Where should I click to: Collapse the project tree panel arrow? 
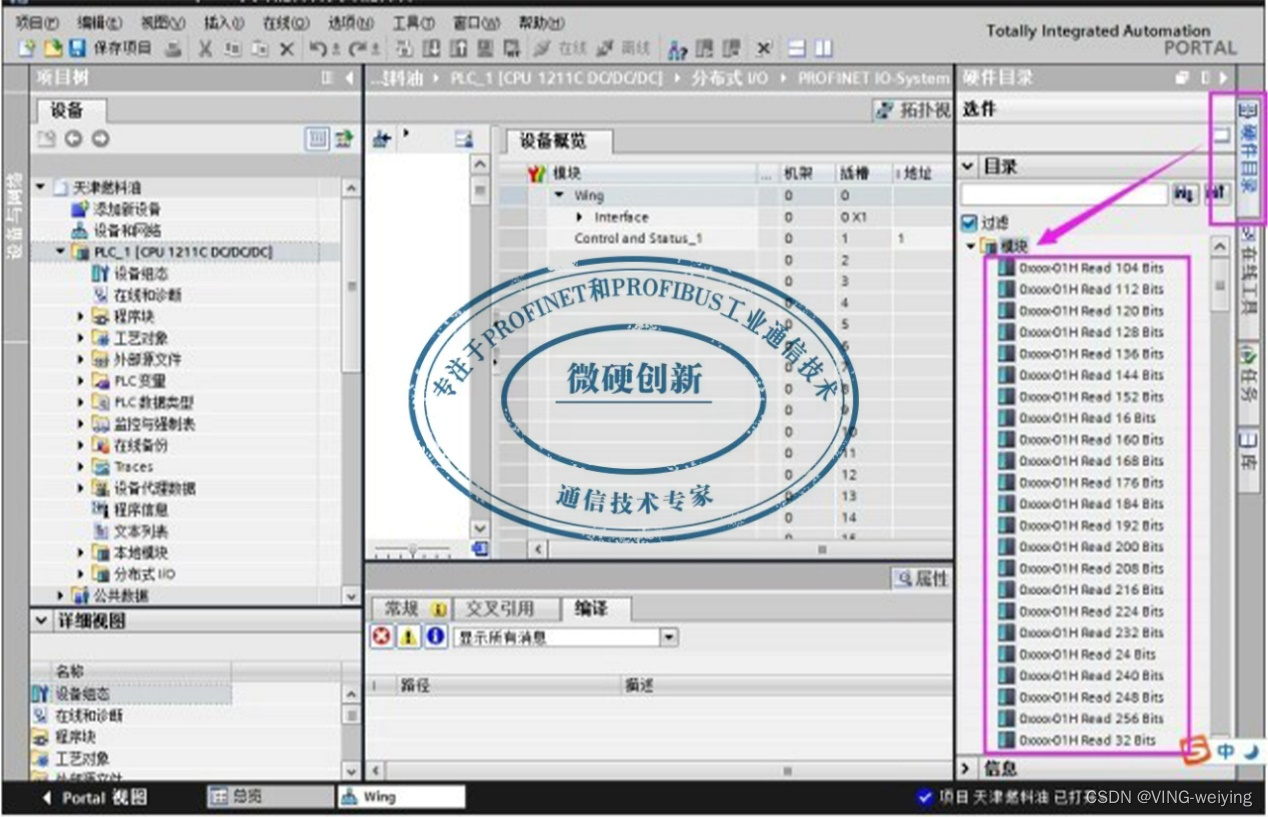pos(349,78)
